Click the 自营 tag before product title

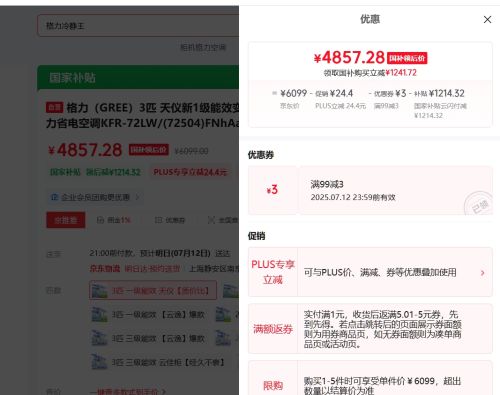tap(54, 107)
